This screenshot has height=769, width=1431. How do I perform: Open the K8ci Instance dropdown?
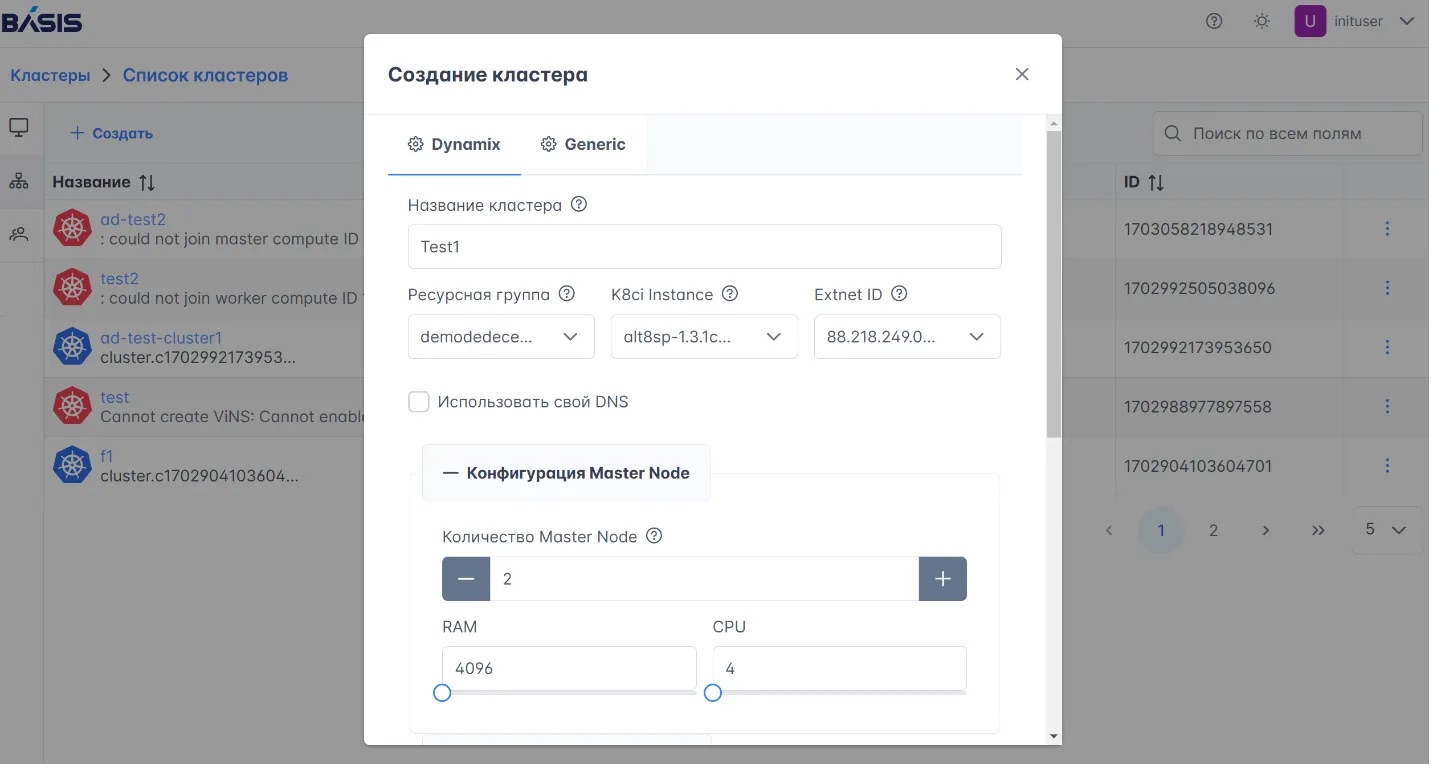pos(704,337)
